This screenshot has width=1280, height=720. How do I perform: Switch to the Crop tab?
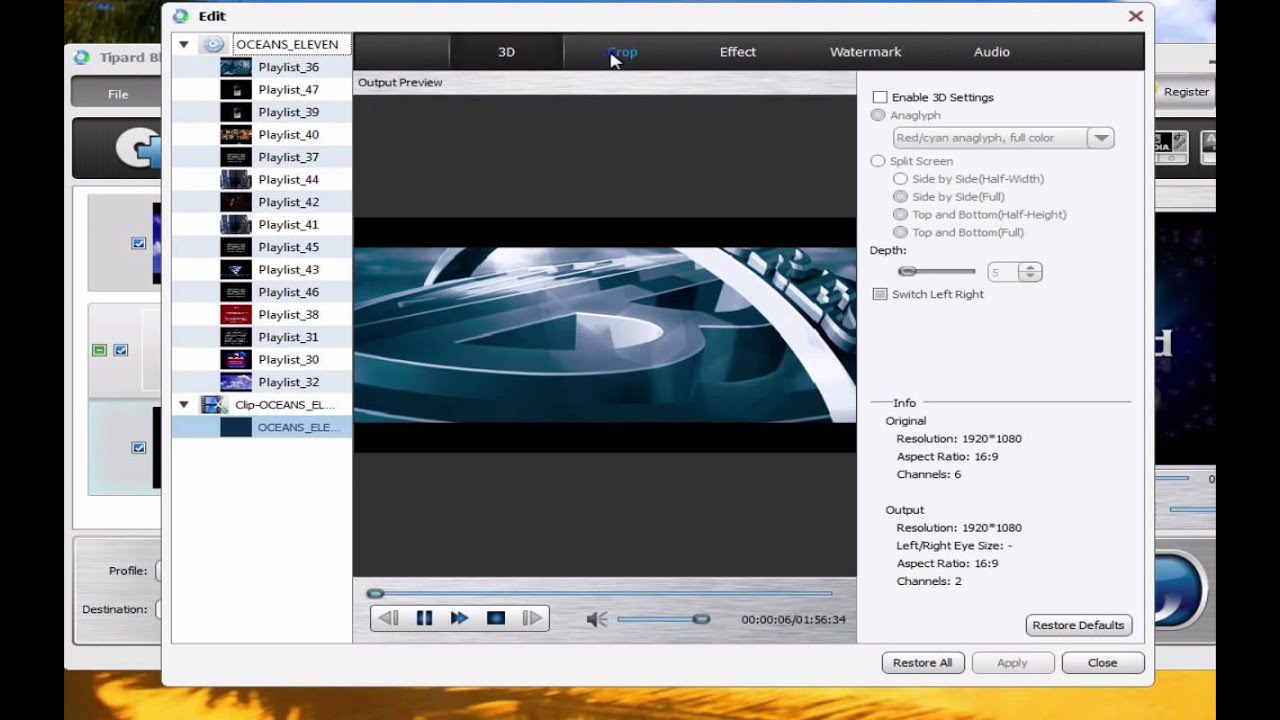tap(622, 52)
